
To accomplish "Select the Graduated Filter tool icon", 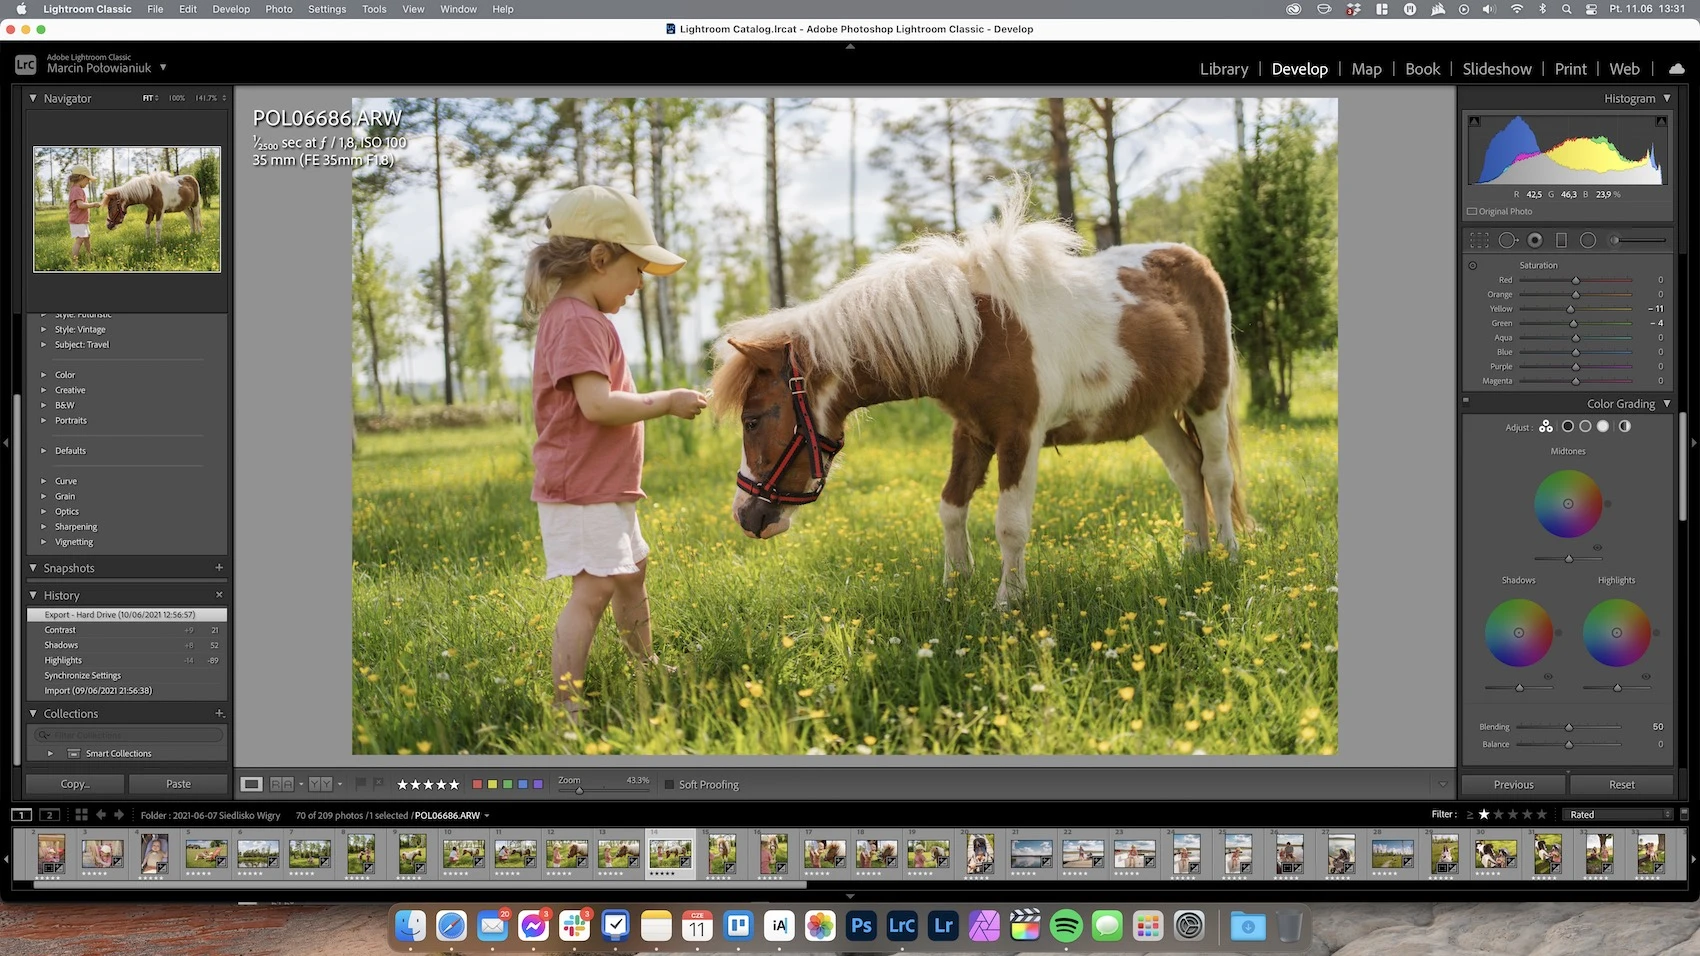I will tap(1561, 240).
